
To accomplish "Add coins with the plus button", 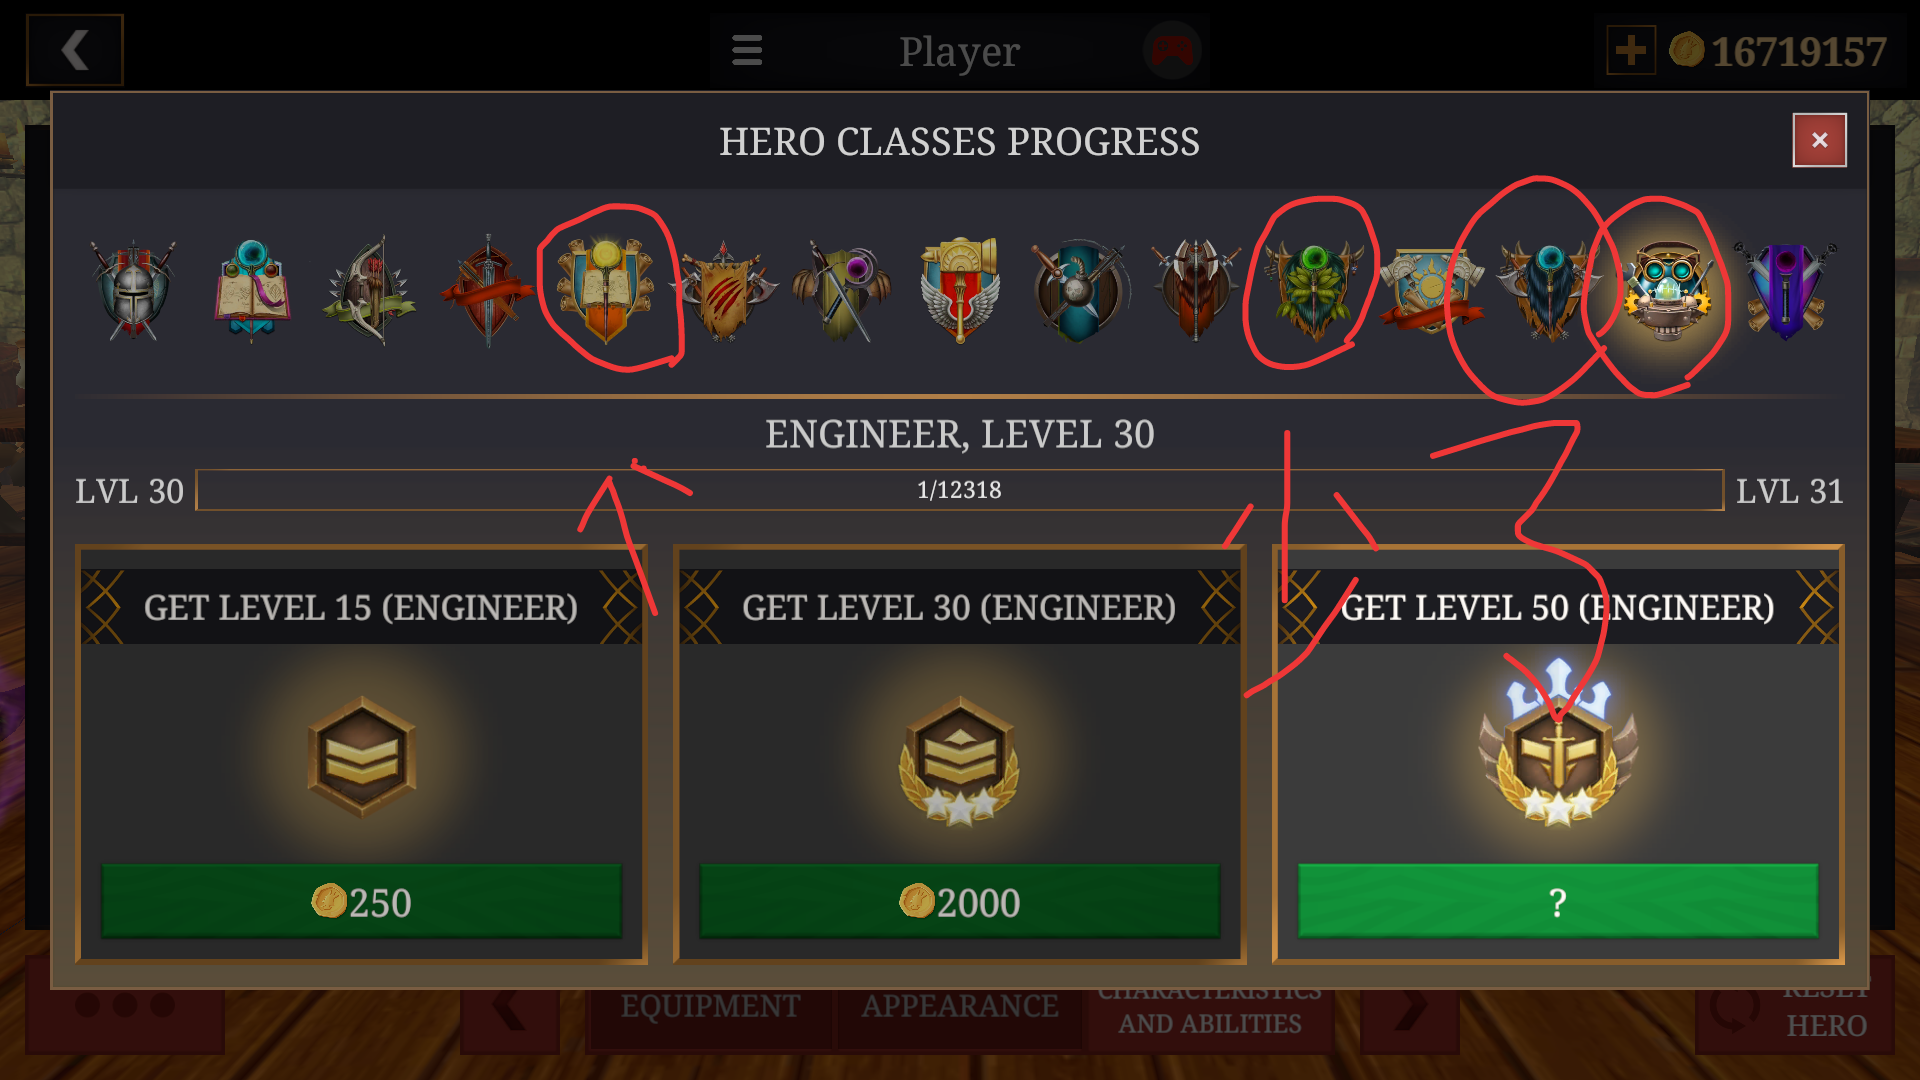I will point(1631,50).
